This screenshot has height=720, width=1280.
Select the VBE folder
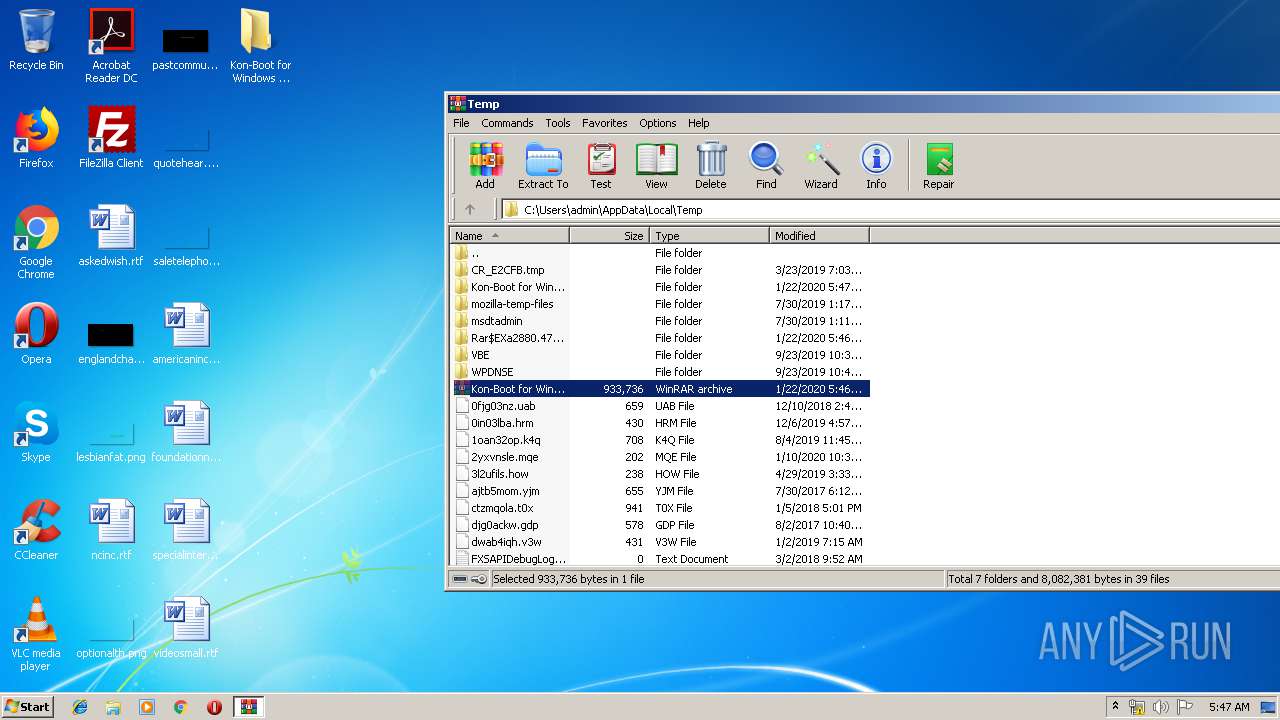(x=660, y=355)
